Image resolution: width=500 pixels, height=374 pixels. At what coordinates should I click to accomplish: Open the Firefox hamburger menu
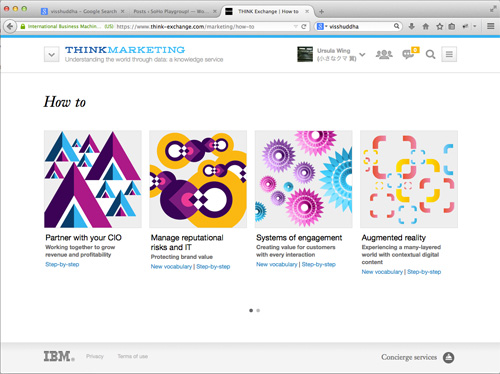(x=490, y=26)
